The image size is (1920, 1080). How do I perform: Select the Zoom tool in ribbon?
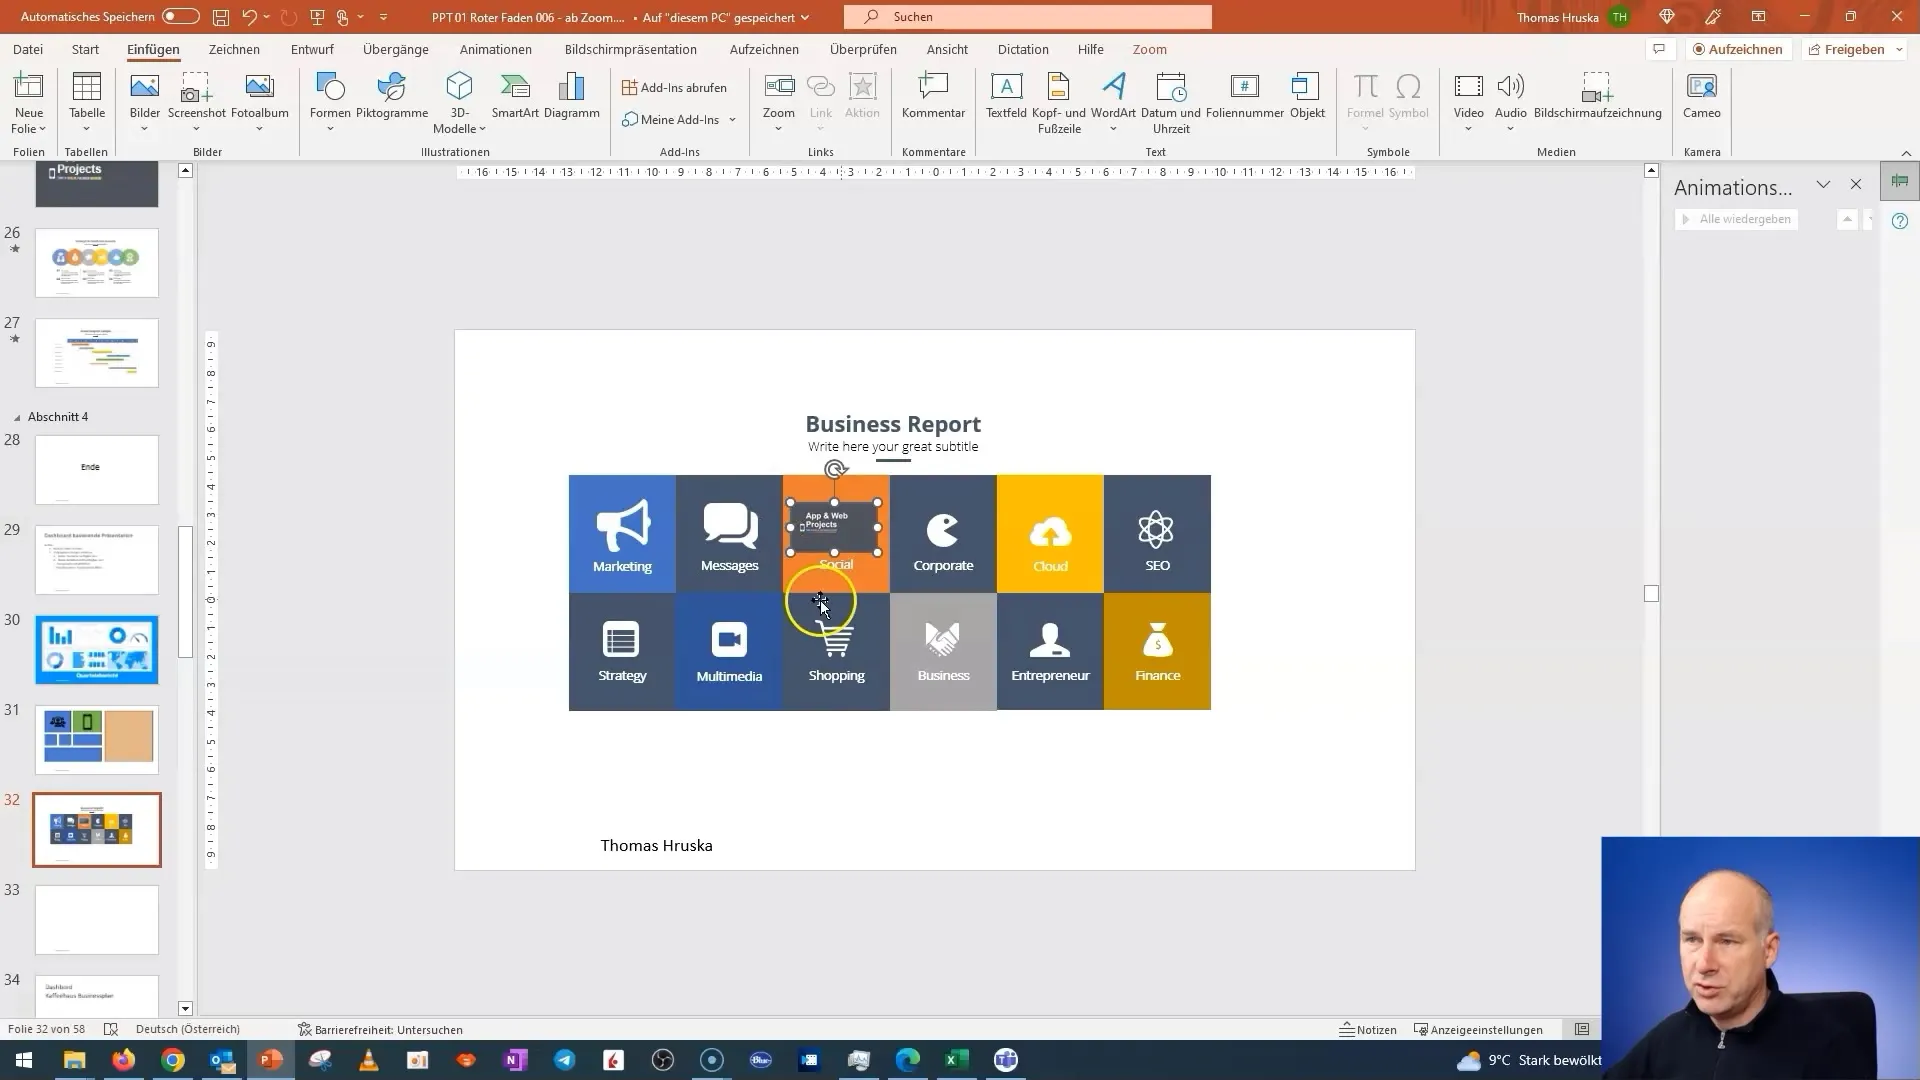pyautogui.click(x=778, y=100)
